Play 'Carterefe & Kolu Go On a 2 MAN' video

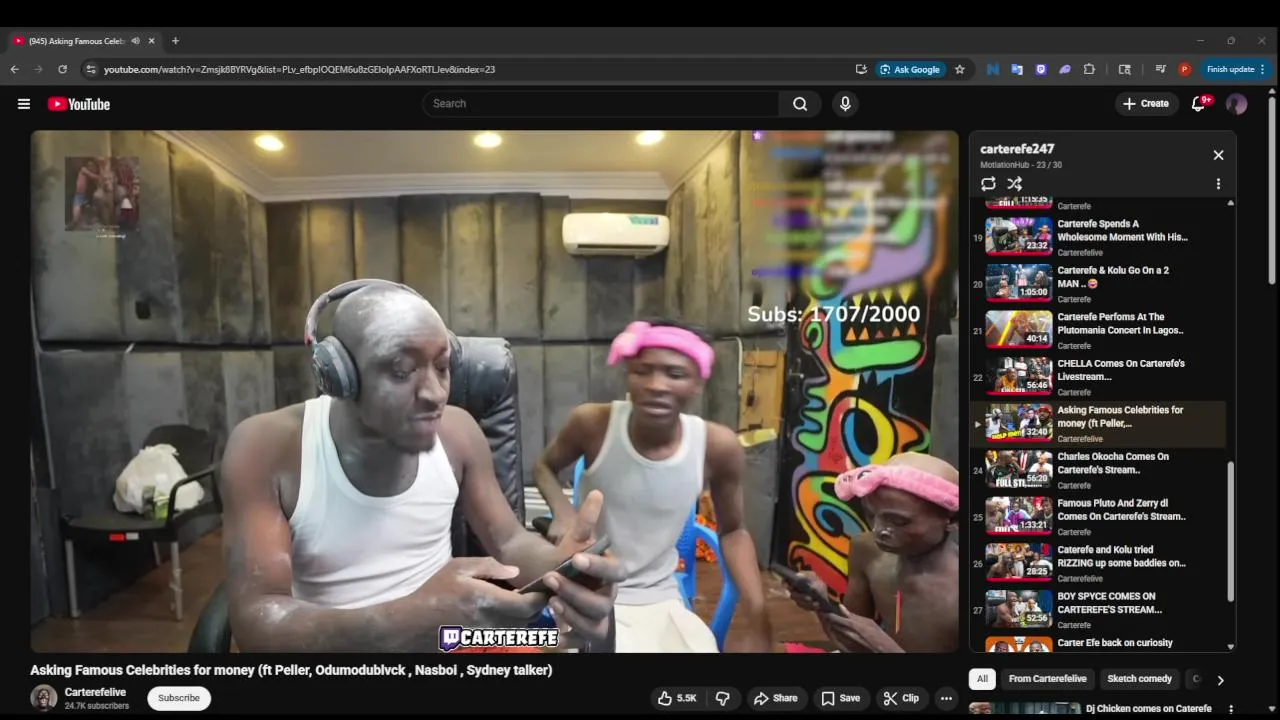pyautogui.click(x=1098, y=284)
